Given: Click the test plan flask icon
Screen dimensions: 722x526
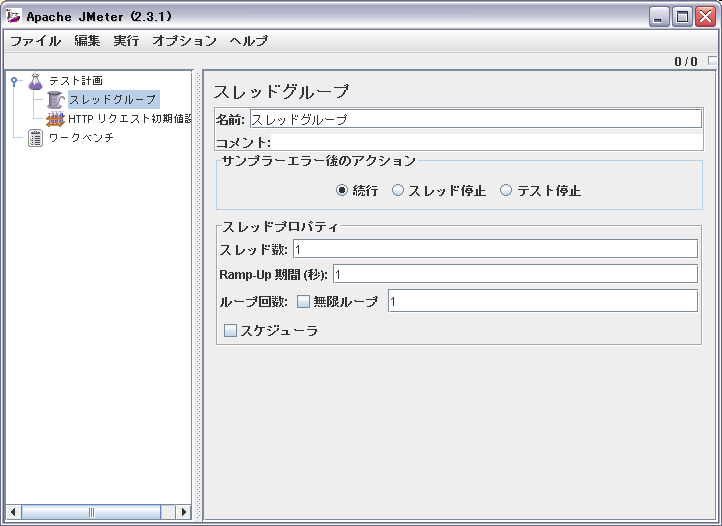Looking at the screenshot, I should point(36,80).
